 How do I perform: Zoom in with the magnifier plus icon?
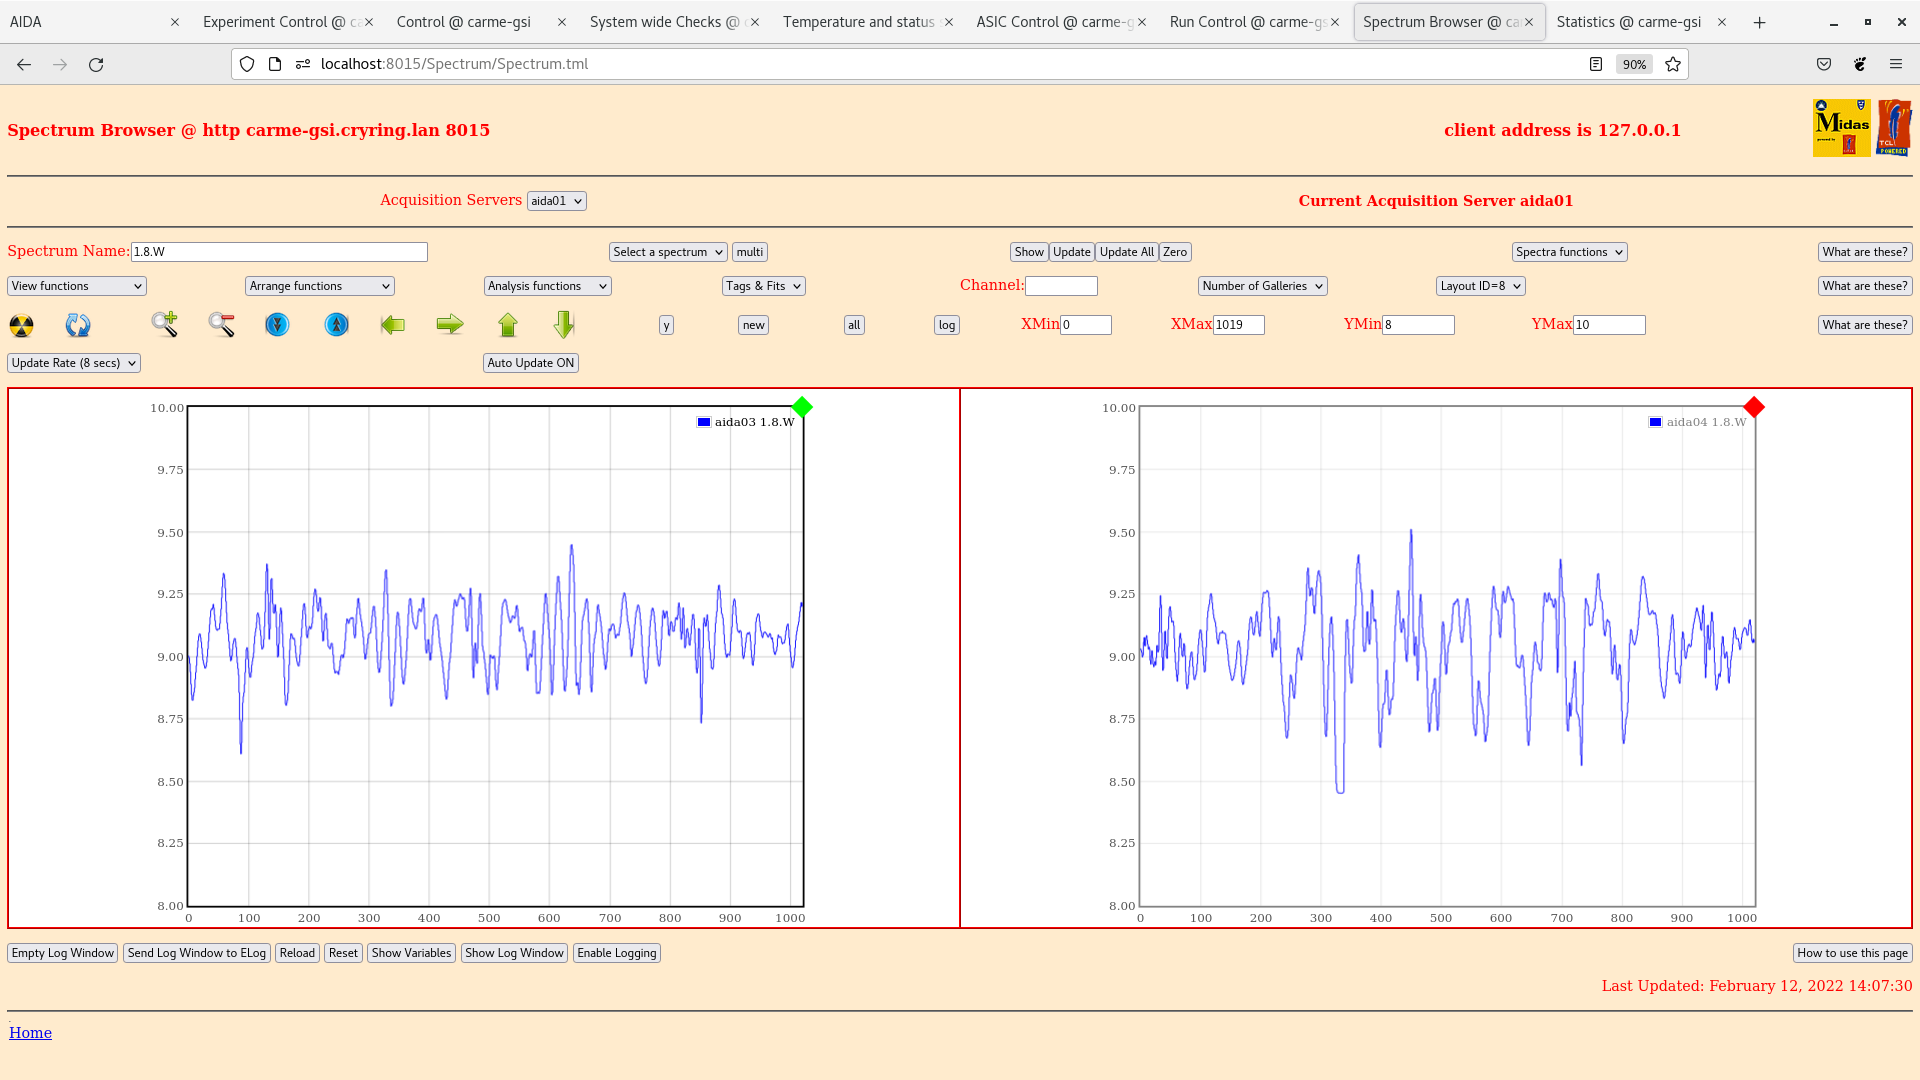pyautogui.click(x=164, y=324)
